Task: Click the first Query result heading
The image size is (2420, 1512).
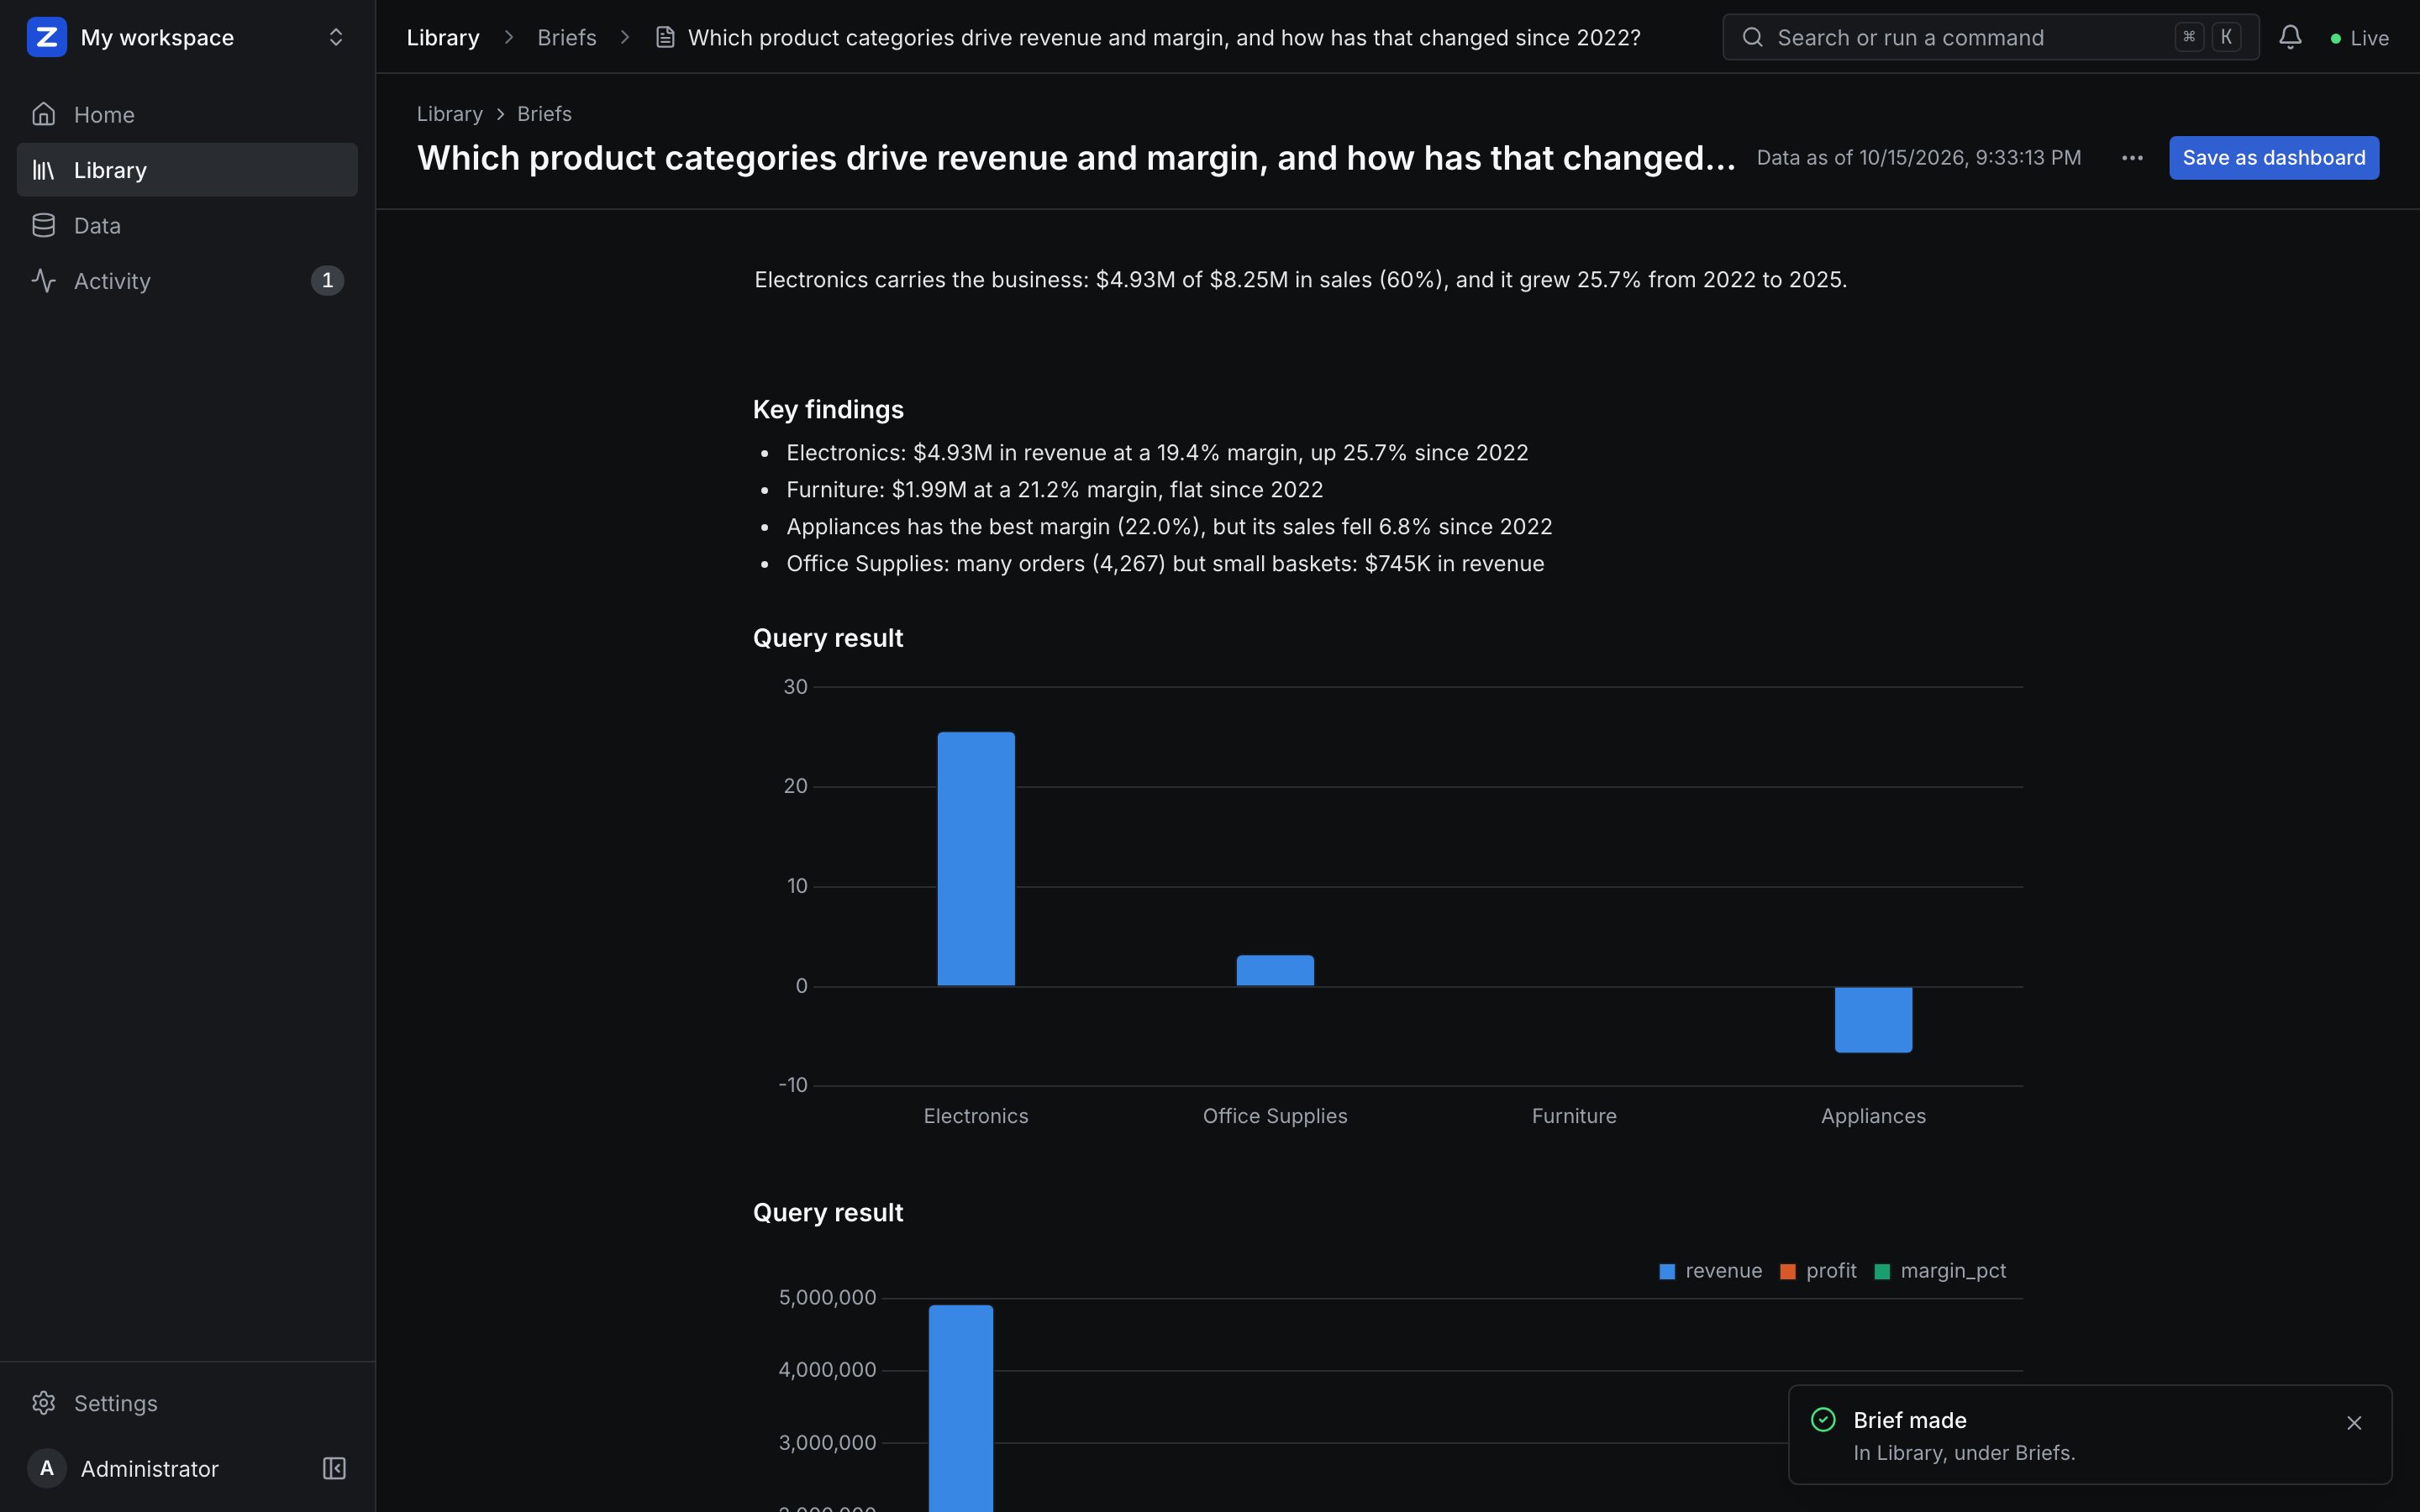Action: coord(828,638)
